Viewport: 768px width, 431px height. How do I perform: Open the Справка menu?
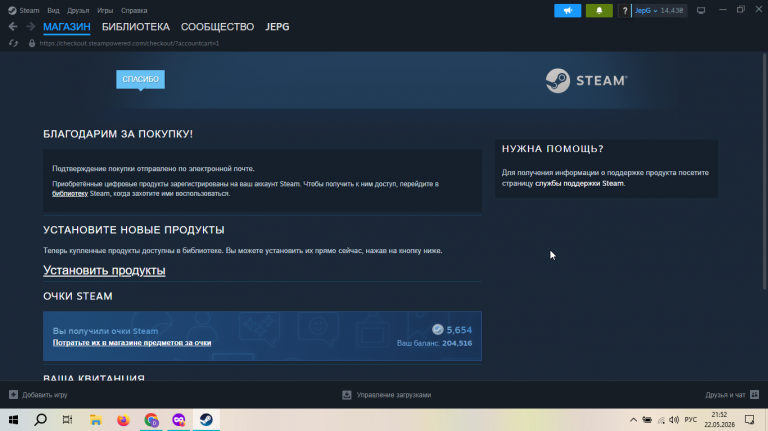point(134,10)
